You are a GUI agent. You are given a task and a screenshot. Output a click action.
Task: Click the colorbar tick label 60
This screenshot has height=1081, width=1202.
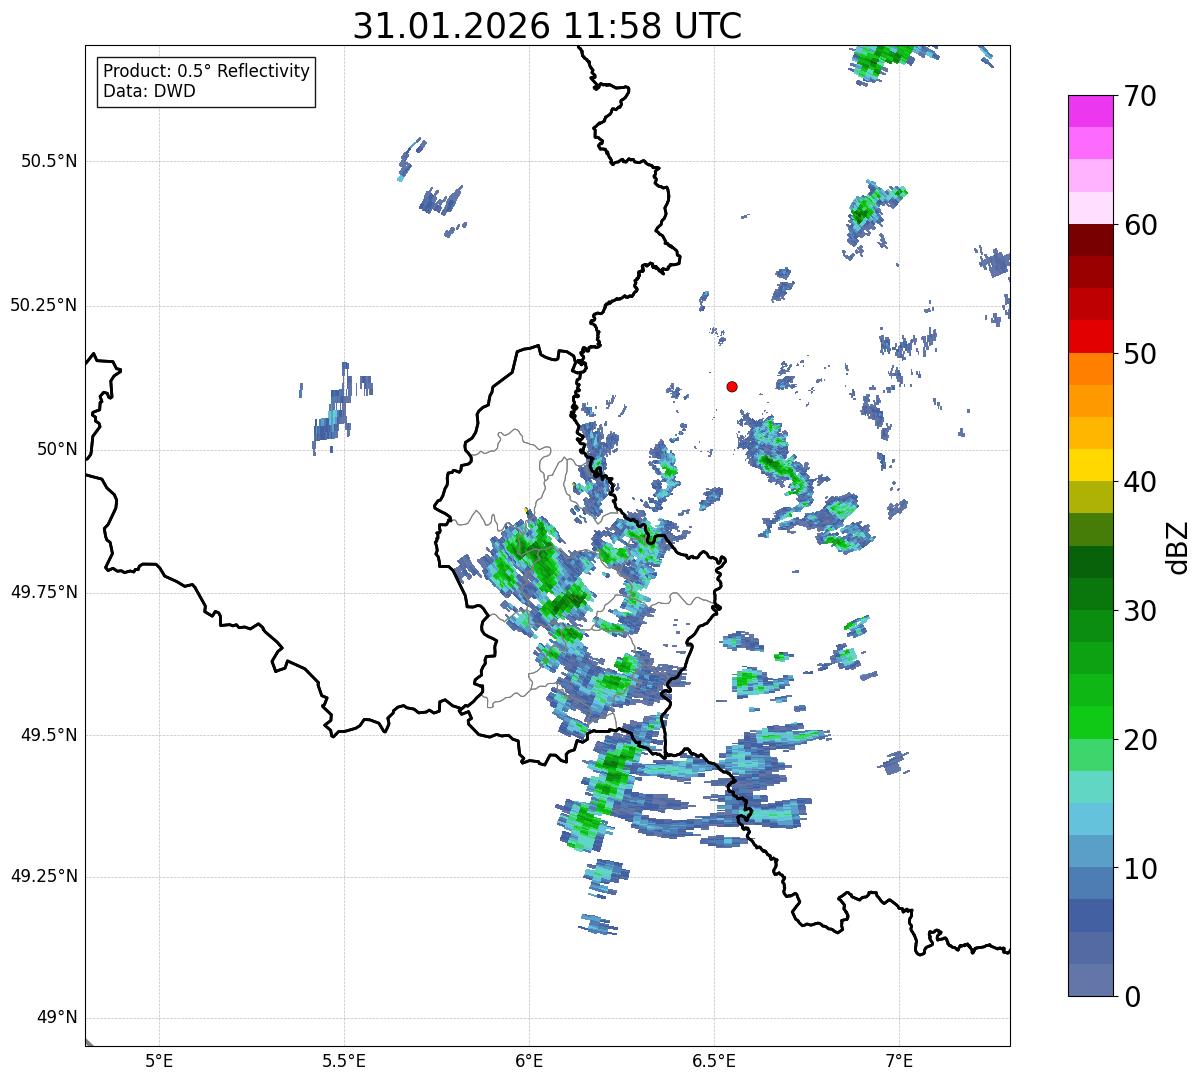[x=1140, y=226]
